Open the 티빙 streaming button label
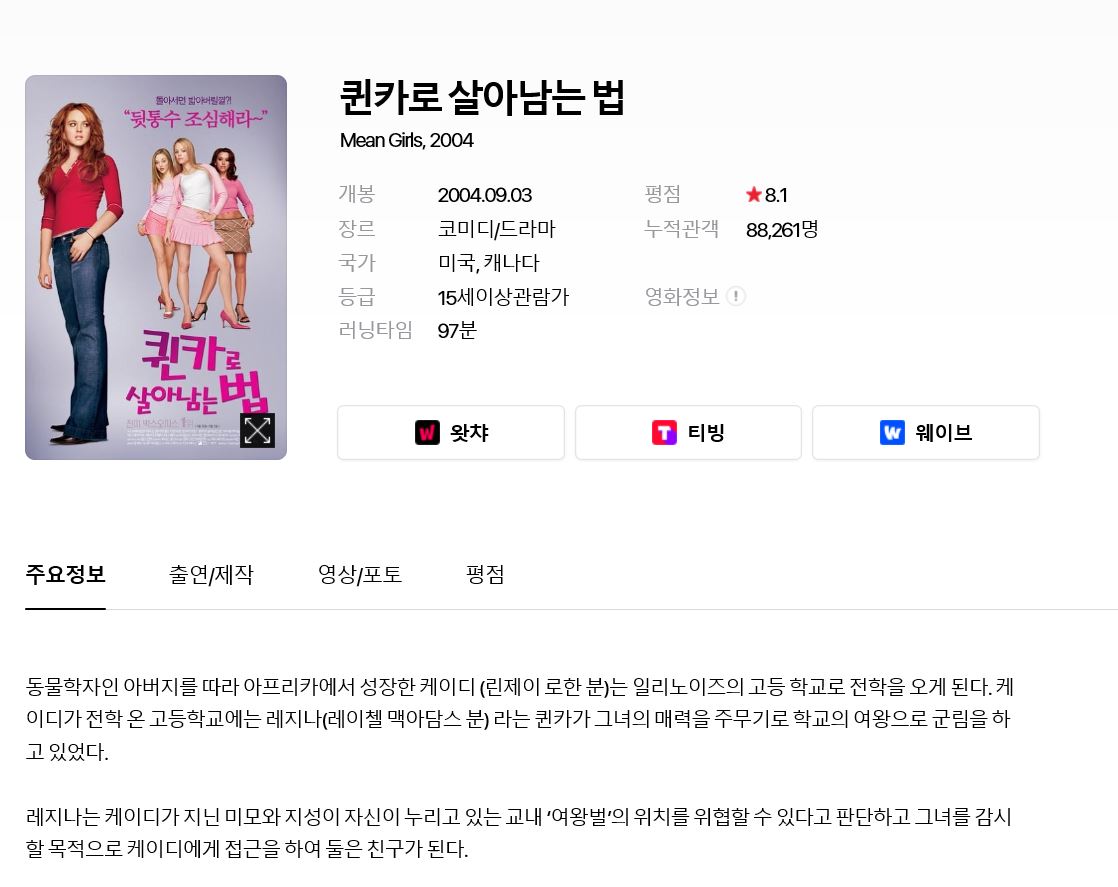 click(x=706, y=433)
